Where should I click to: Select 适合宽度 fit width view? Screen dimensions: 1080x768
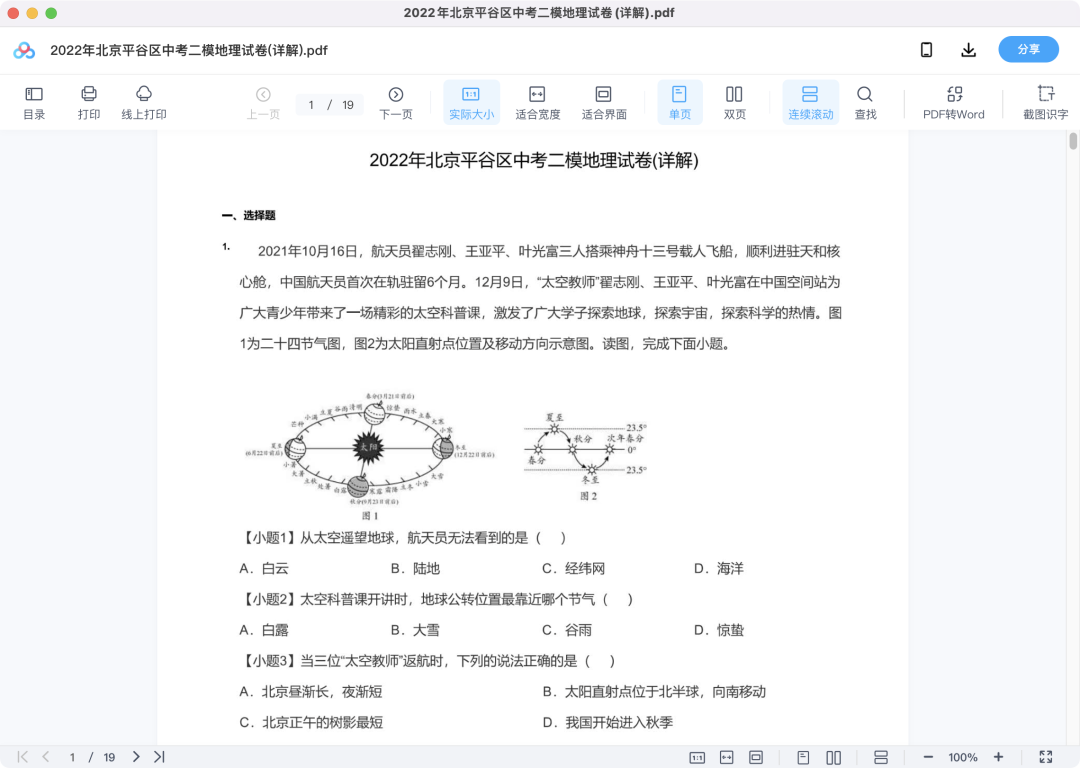(x=537, y=103)
